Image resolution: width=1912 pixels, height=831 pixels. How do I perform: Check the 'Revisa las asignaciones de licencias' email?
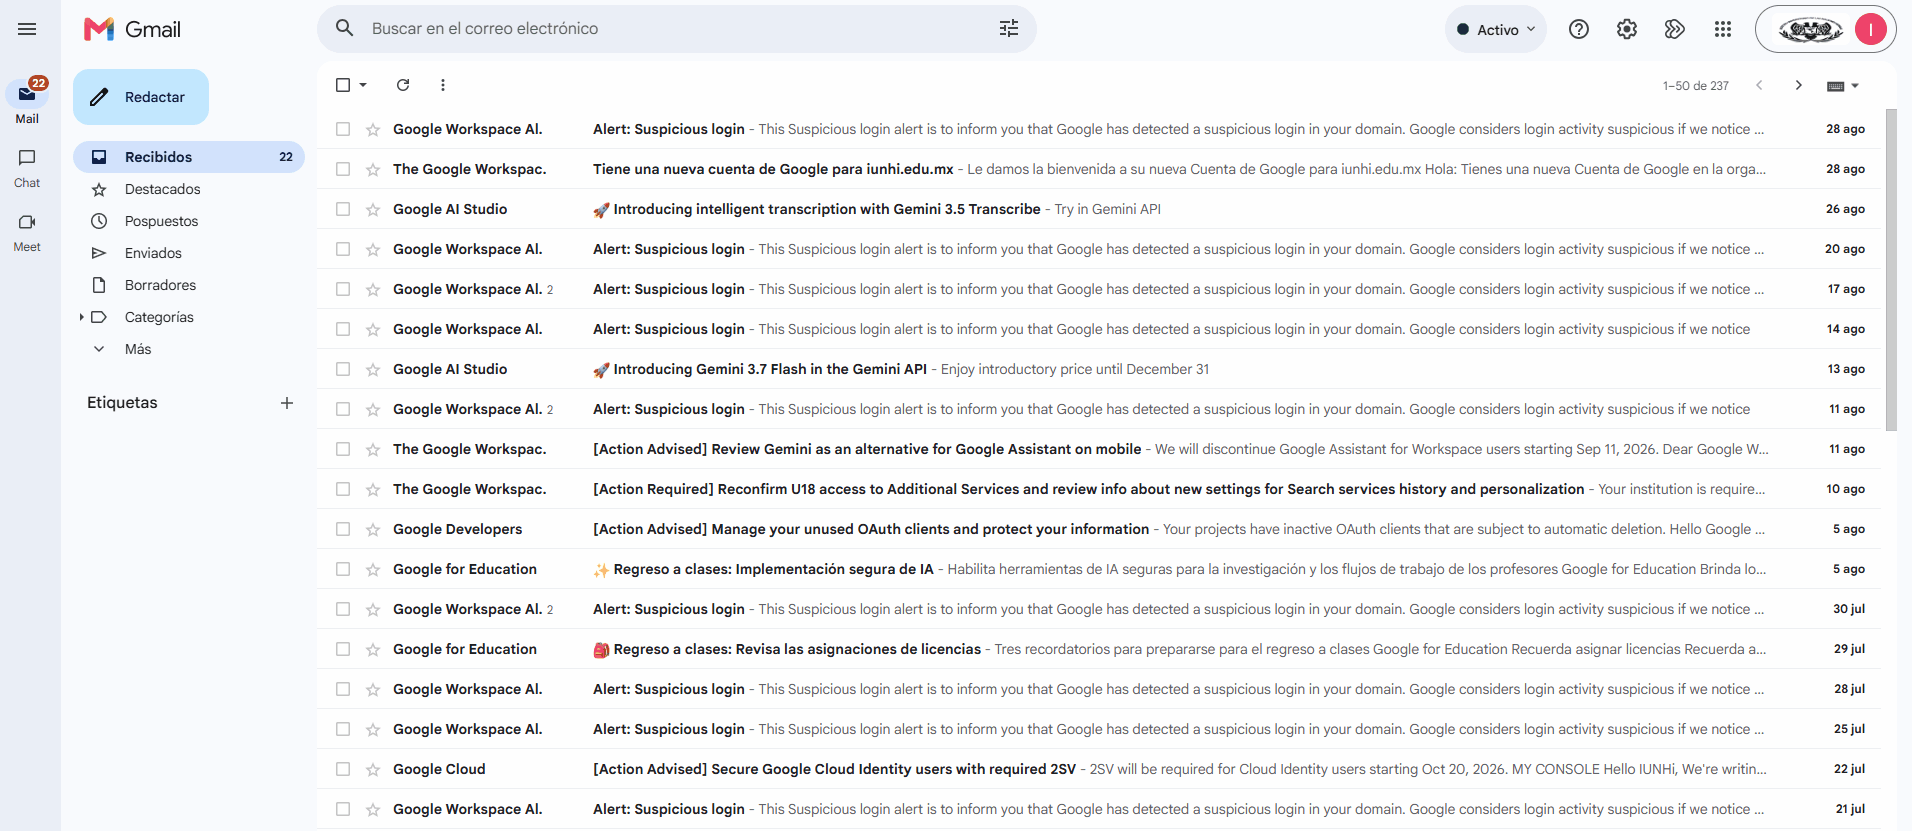click(x=343, y=649)
